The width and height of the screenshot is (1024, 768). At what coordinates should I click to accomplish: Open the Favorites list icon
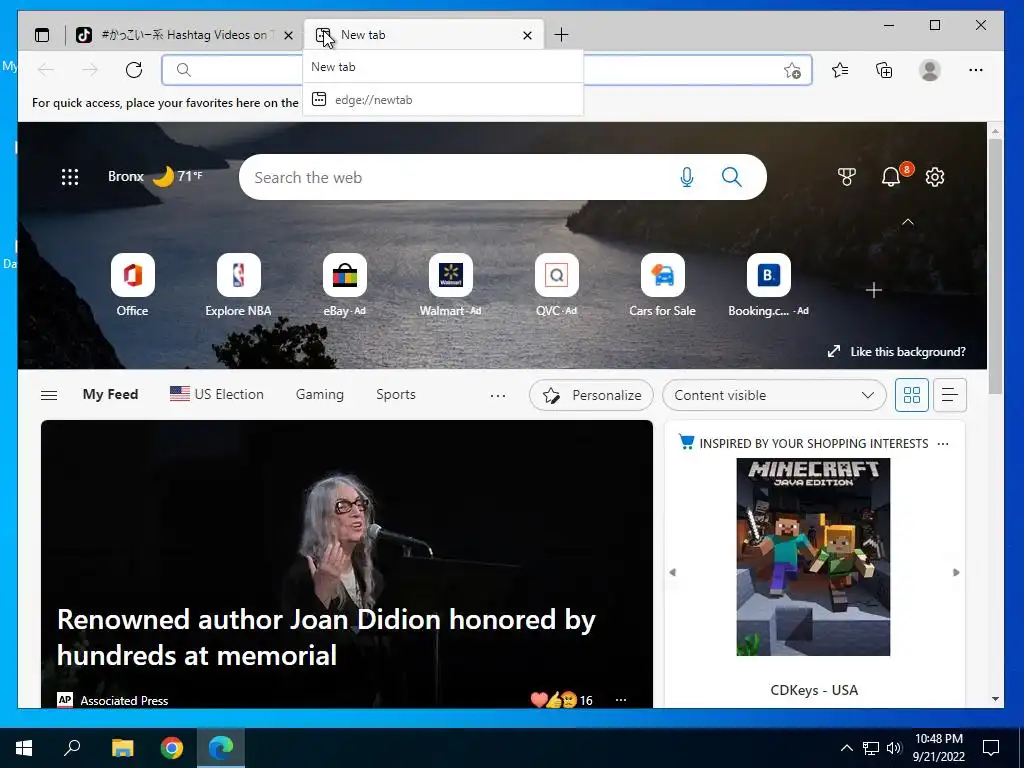tap(840, 70)
